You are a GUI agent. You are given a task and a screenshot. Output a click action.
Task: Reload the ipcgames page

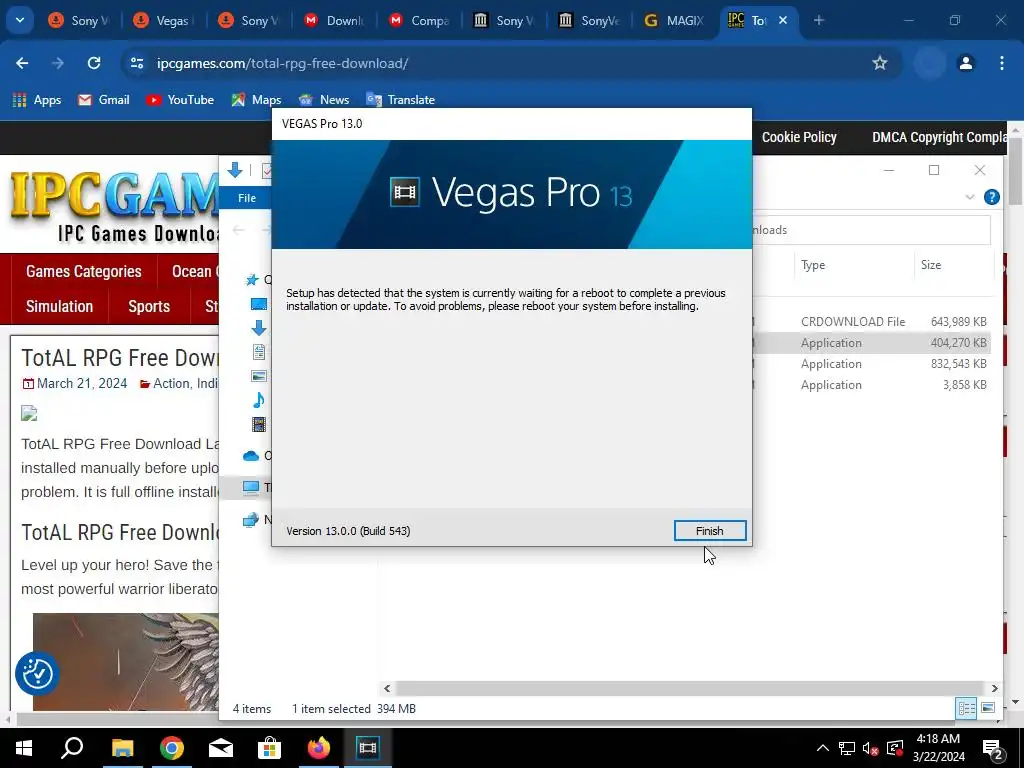tap(94, 63)
